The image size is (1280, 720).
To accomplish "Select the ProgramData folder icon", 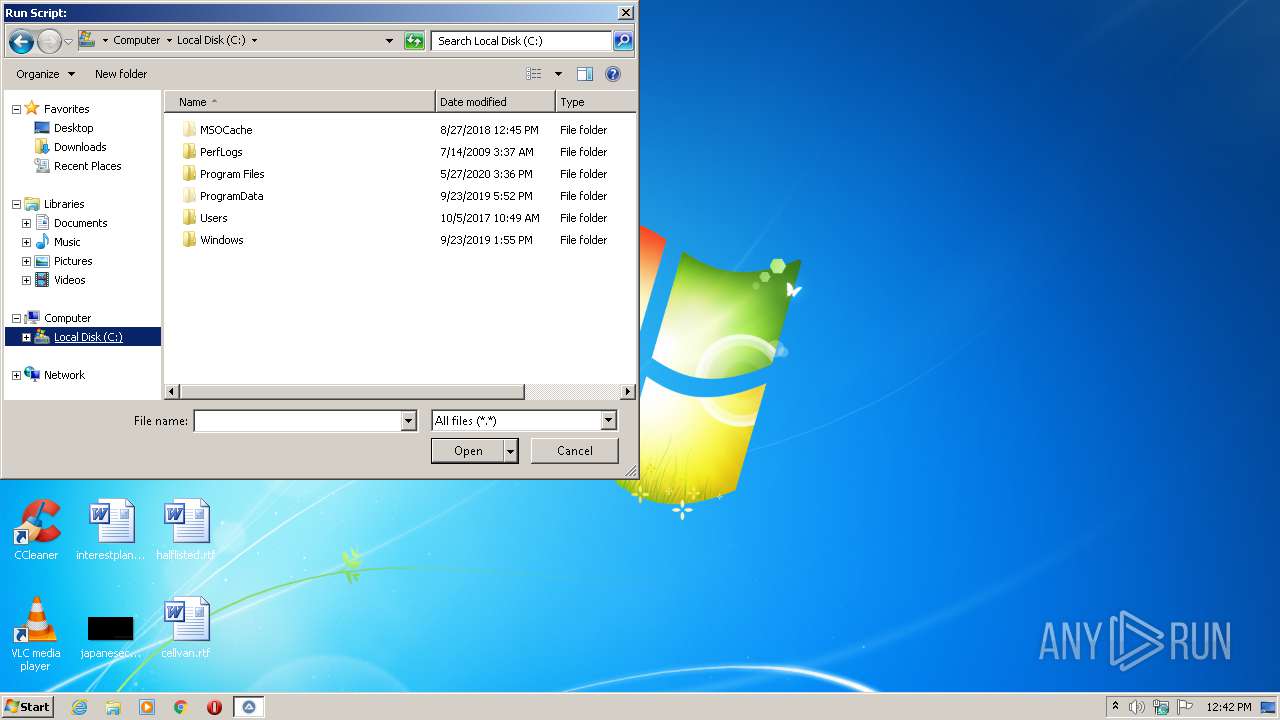I will click(189, 196).
